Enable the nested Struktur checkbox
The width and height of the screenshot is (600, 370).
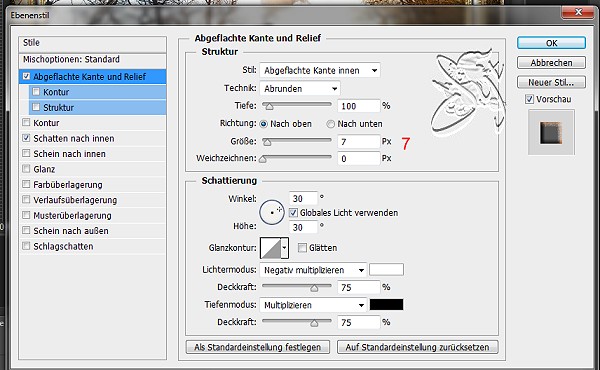coord(36,107)
